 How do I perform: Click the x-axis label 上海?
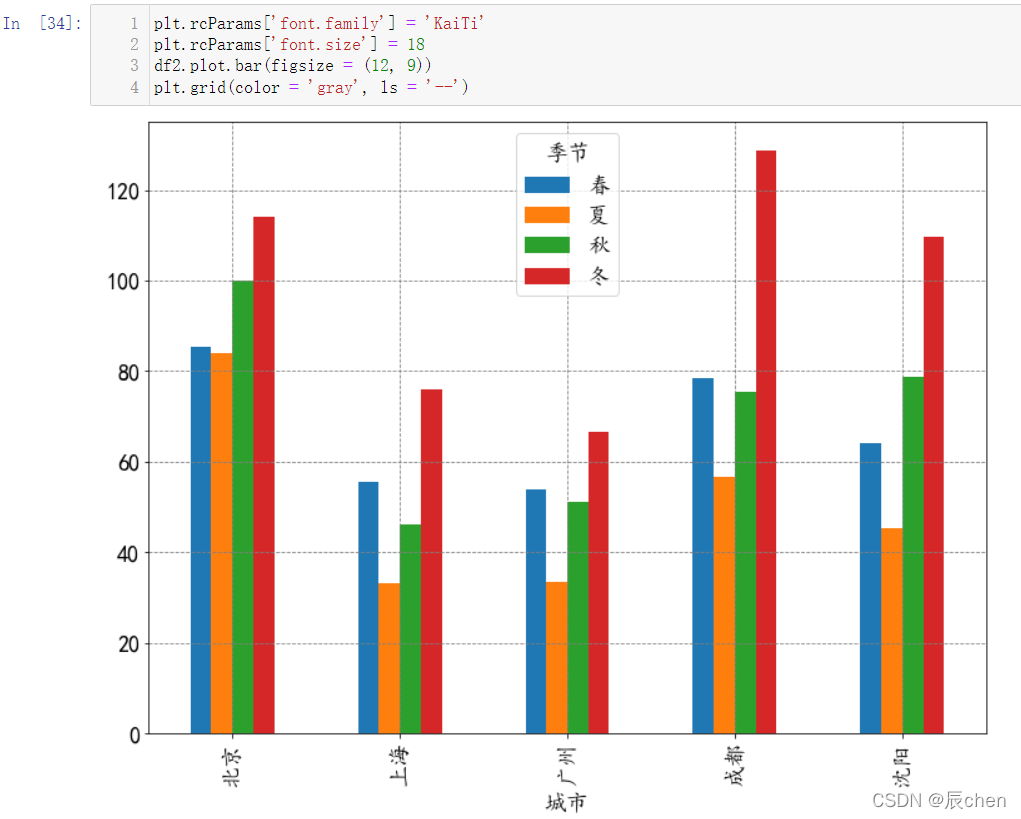pos(400,766)
